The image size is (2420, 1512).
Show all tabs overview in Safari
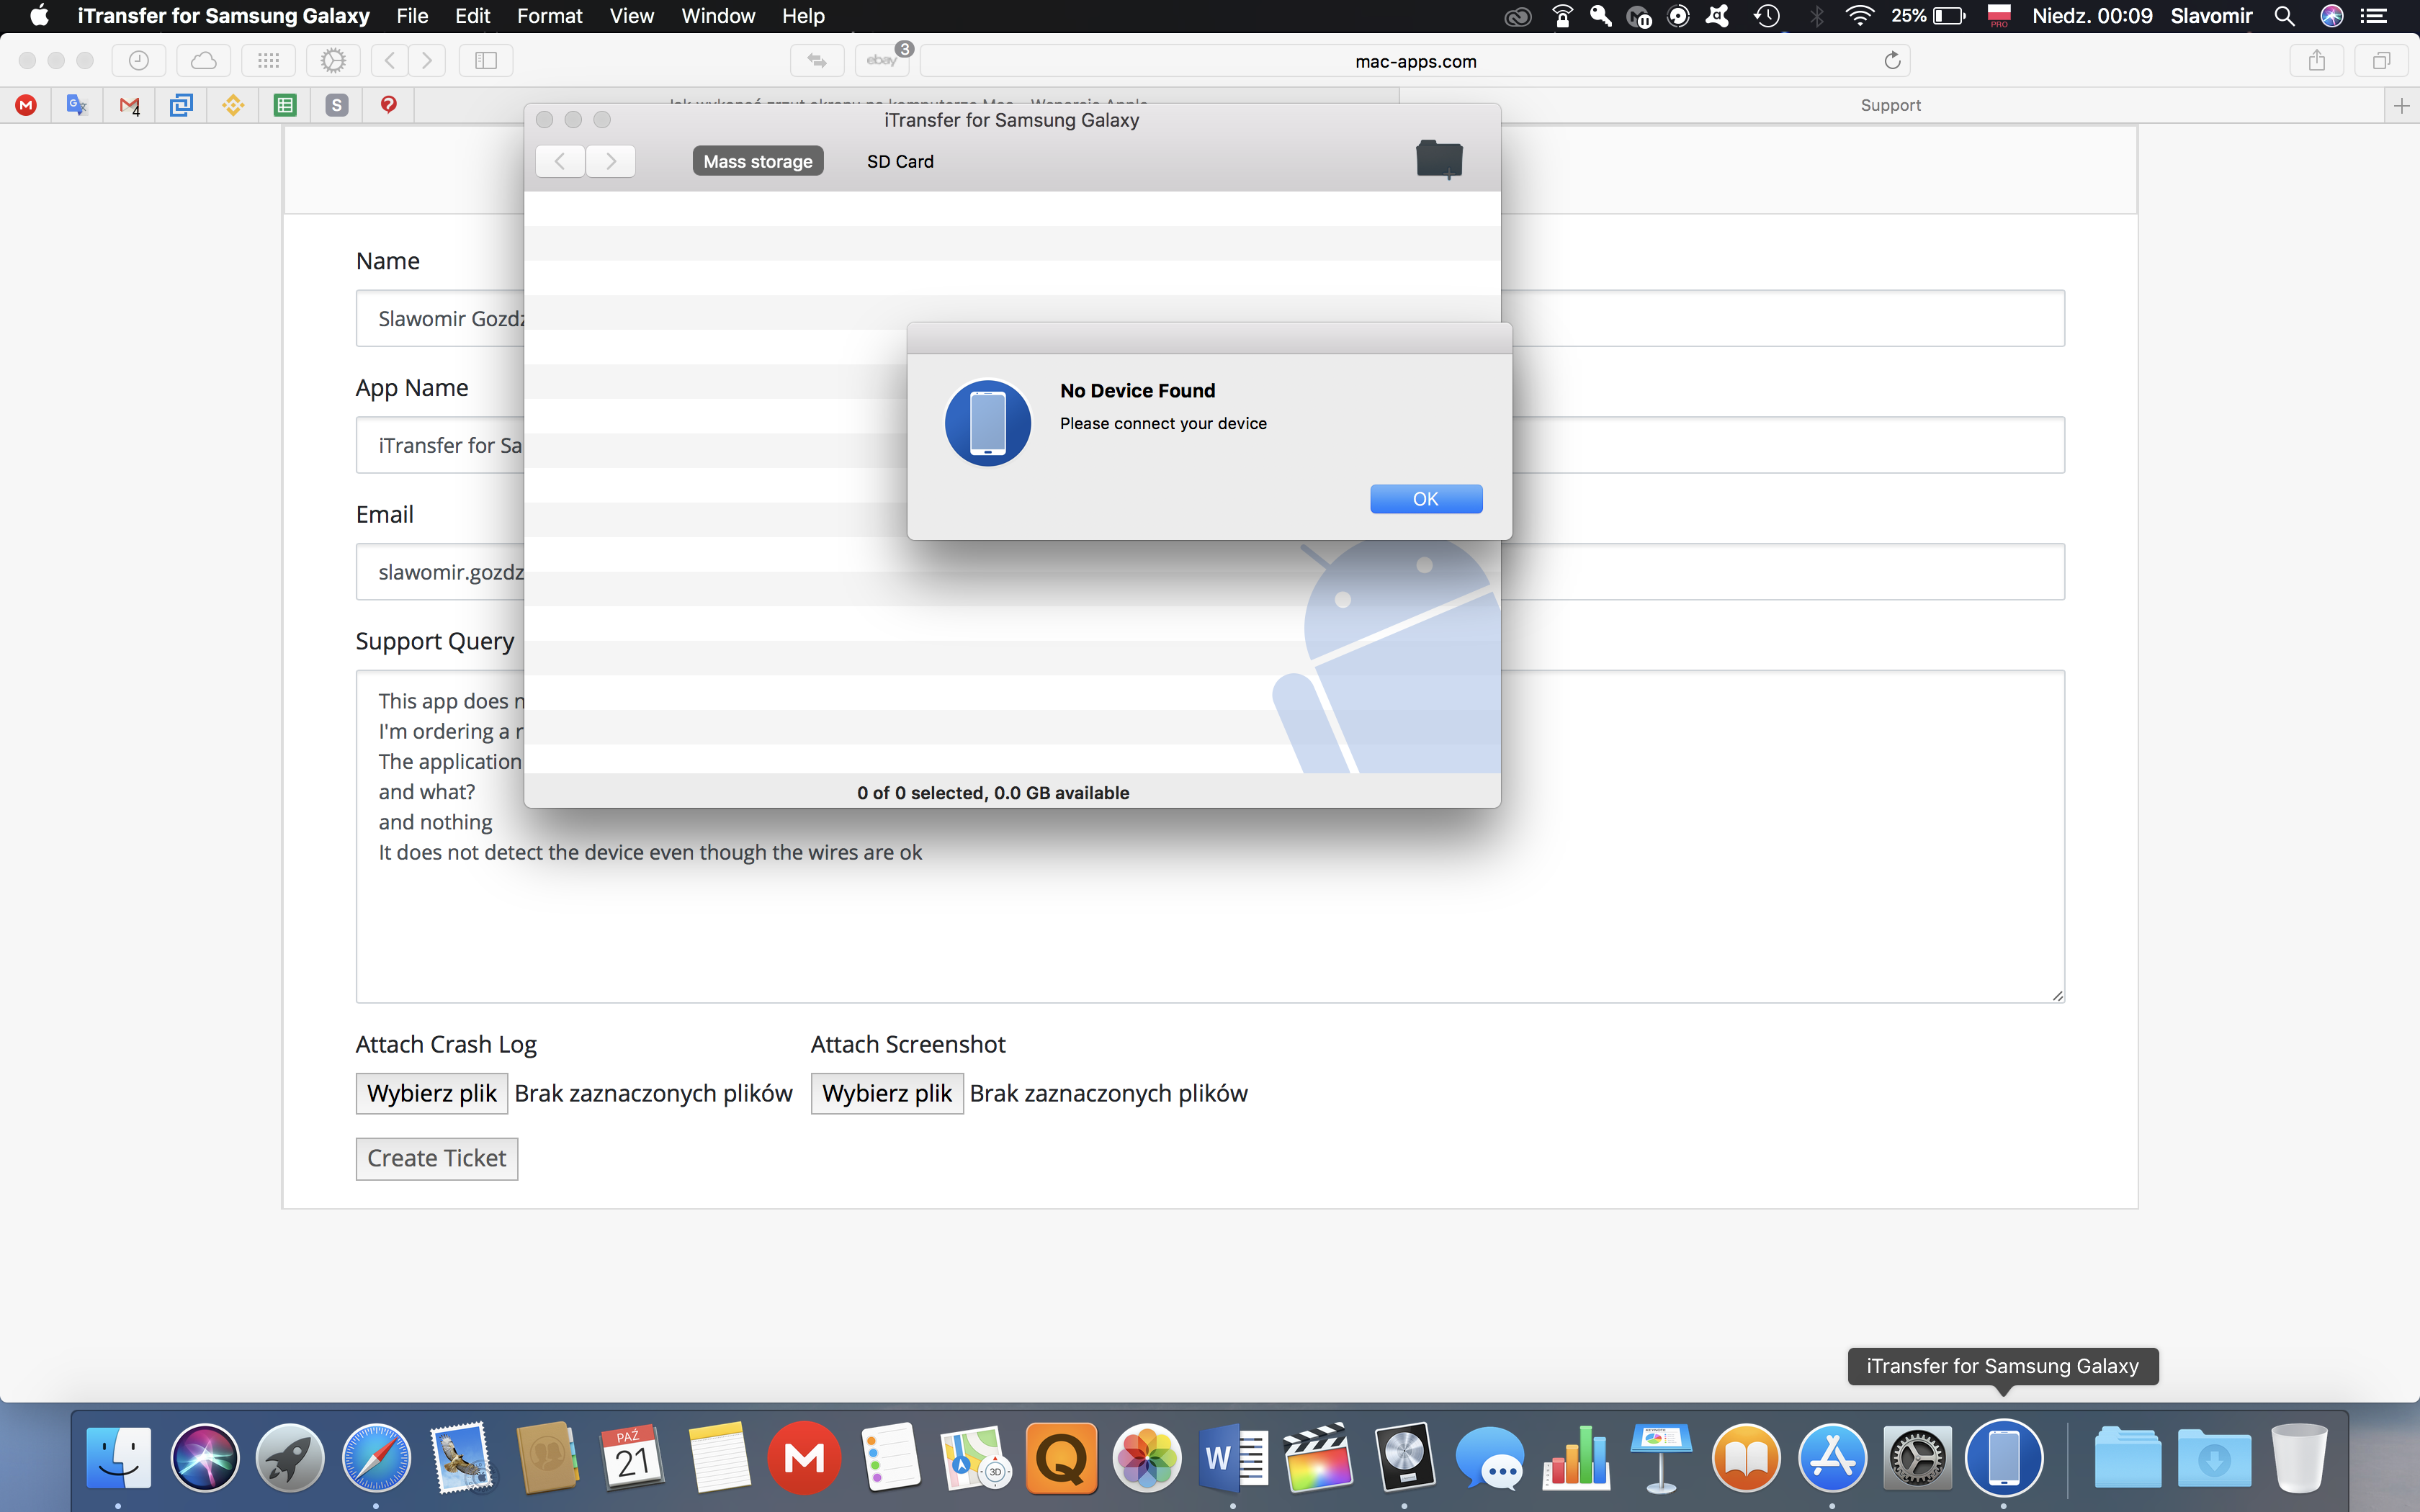pyautogui.click(x=2382, y=61)
